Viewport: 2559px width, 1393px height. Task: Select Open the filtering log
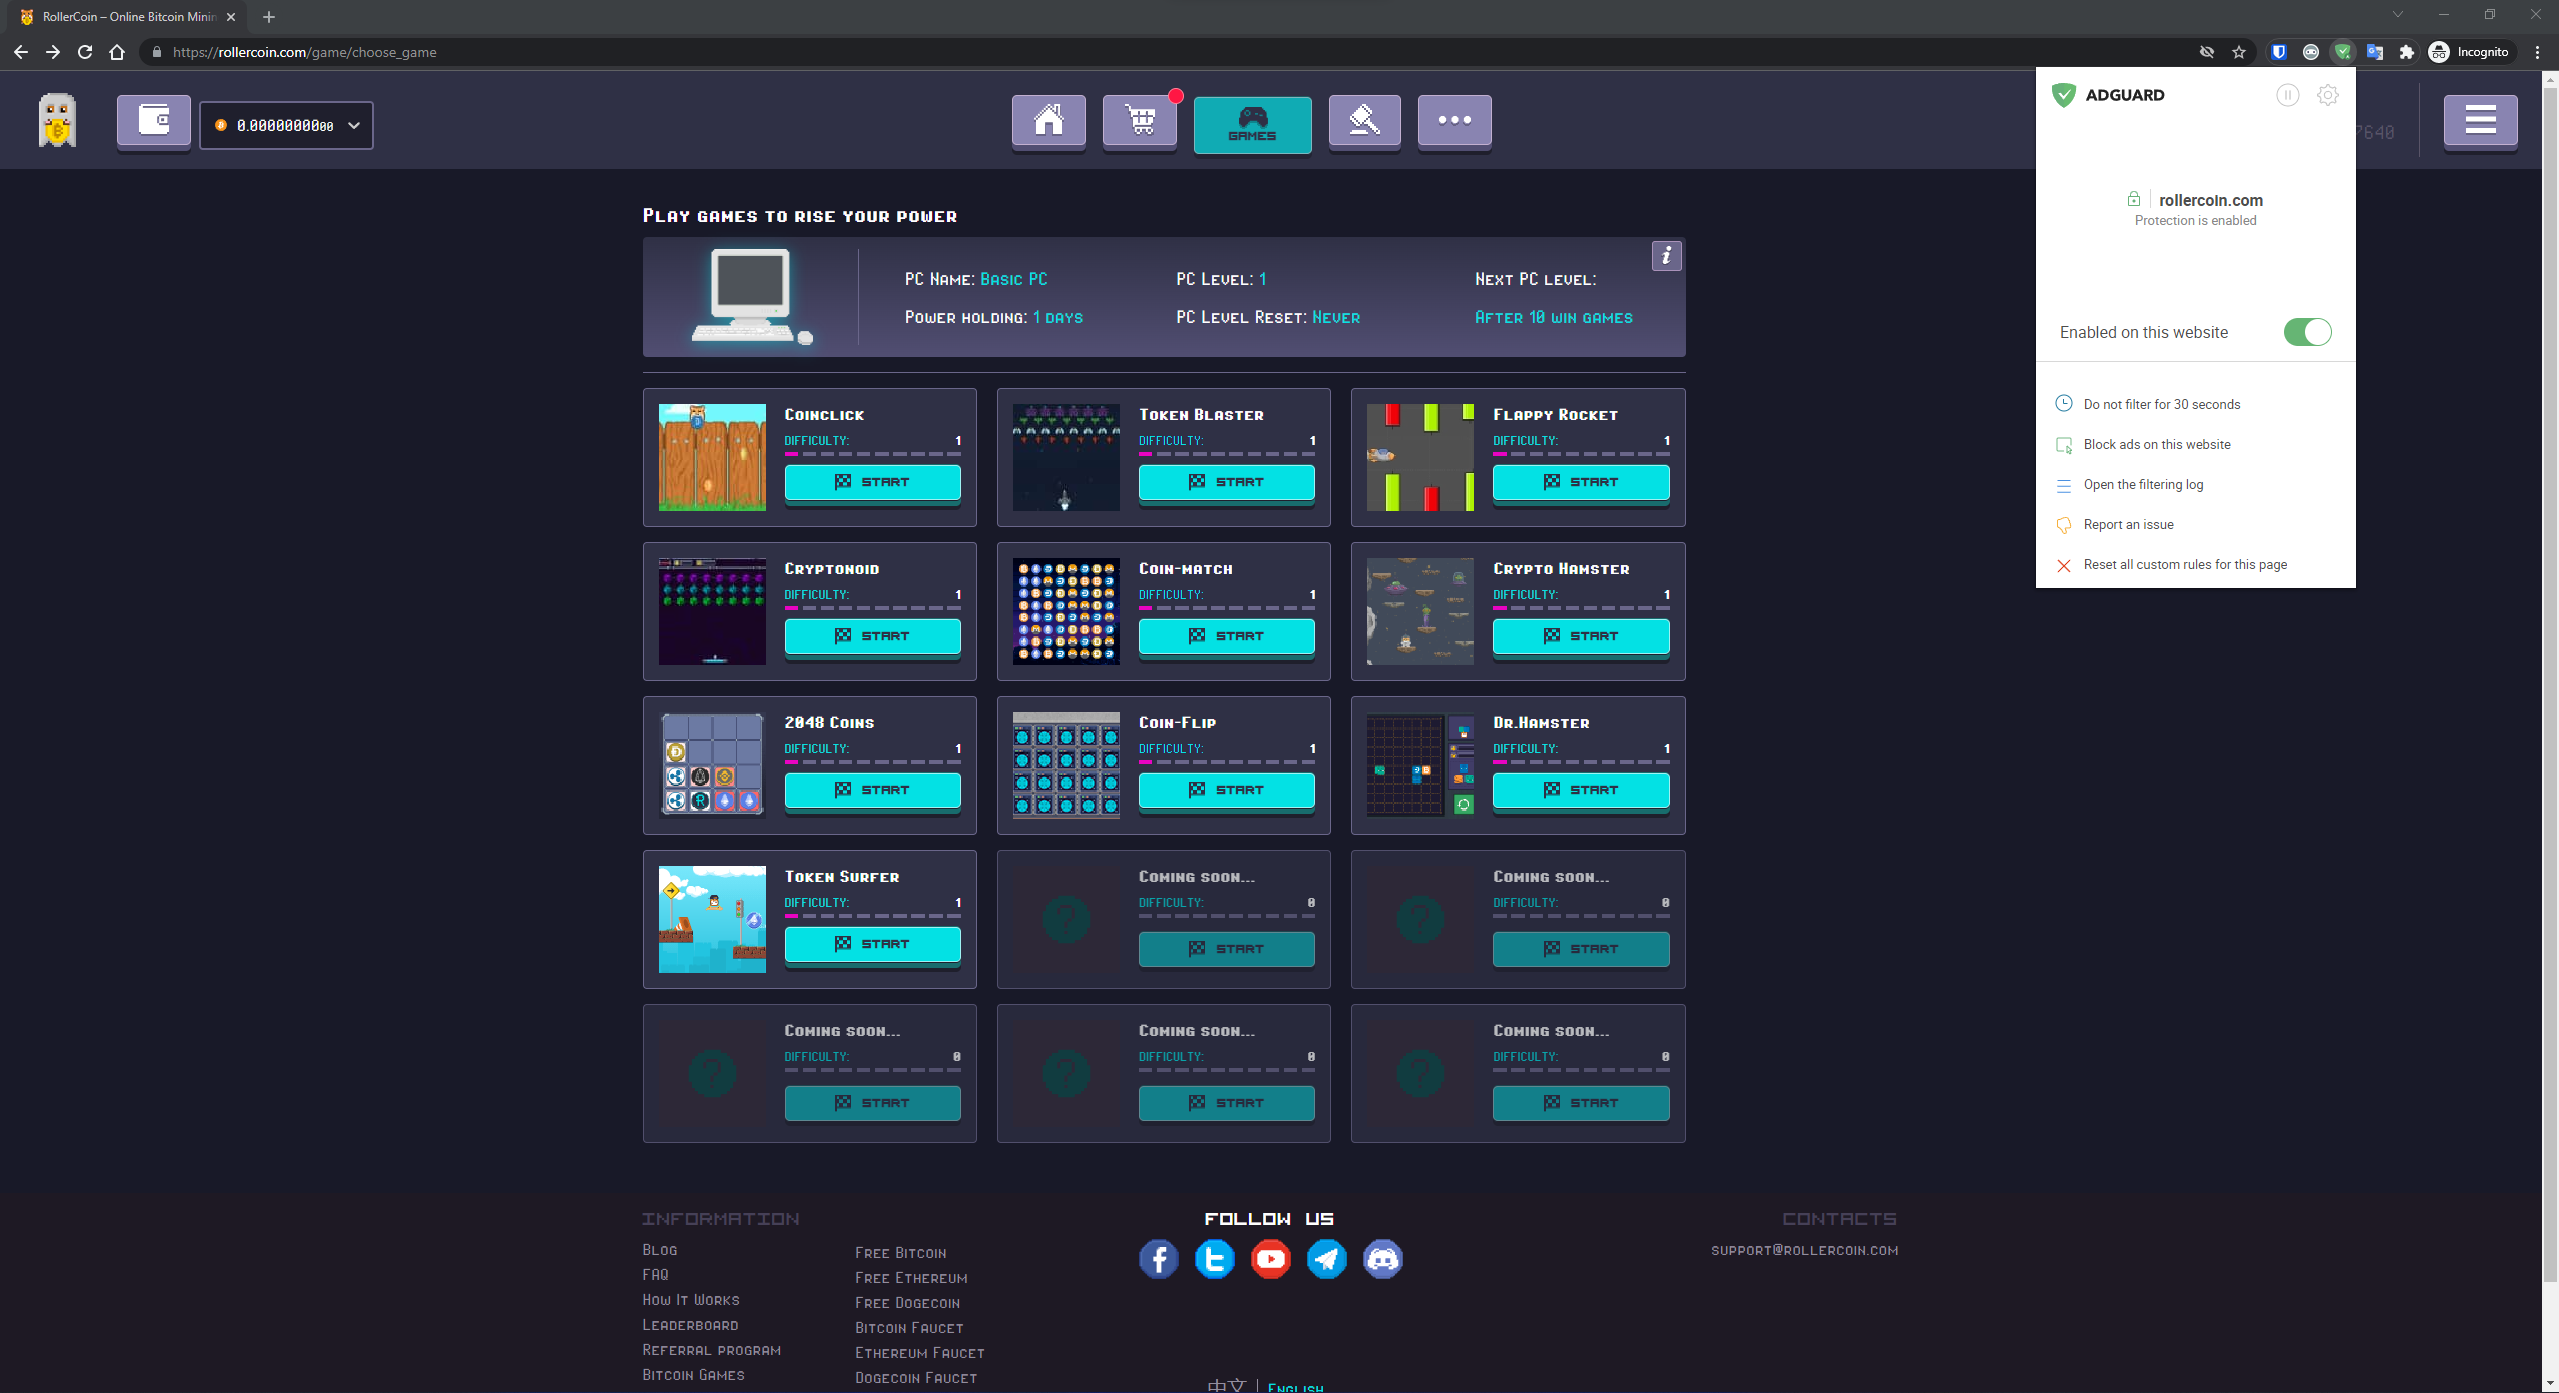click(2143, 484)
